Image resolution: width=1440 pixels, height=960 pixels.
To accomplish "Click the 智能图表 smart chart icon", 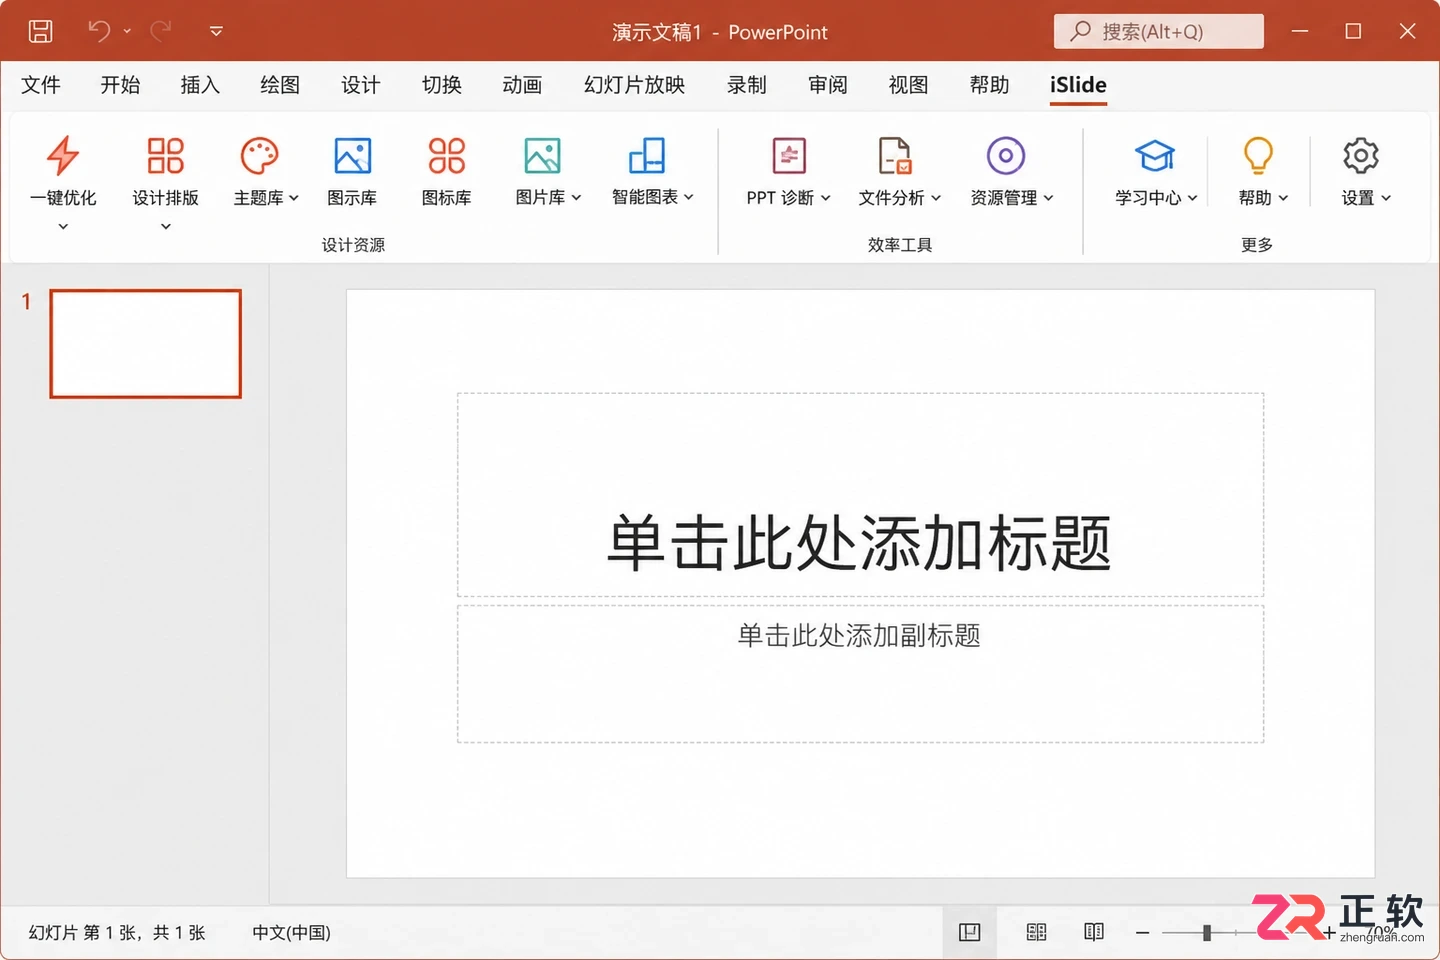I will click(x=646, y=156).
